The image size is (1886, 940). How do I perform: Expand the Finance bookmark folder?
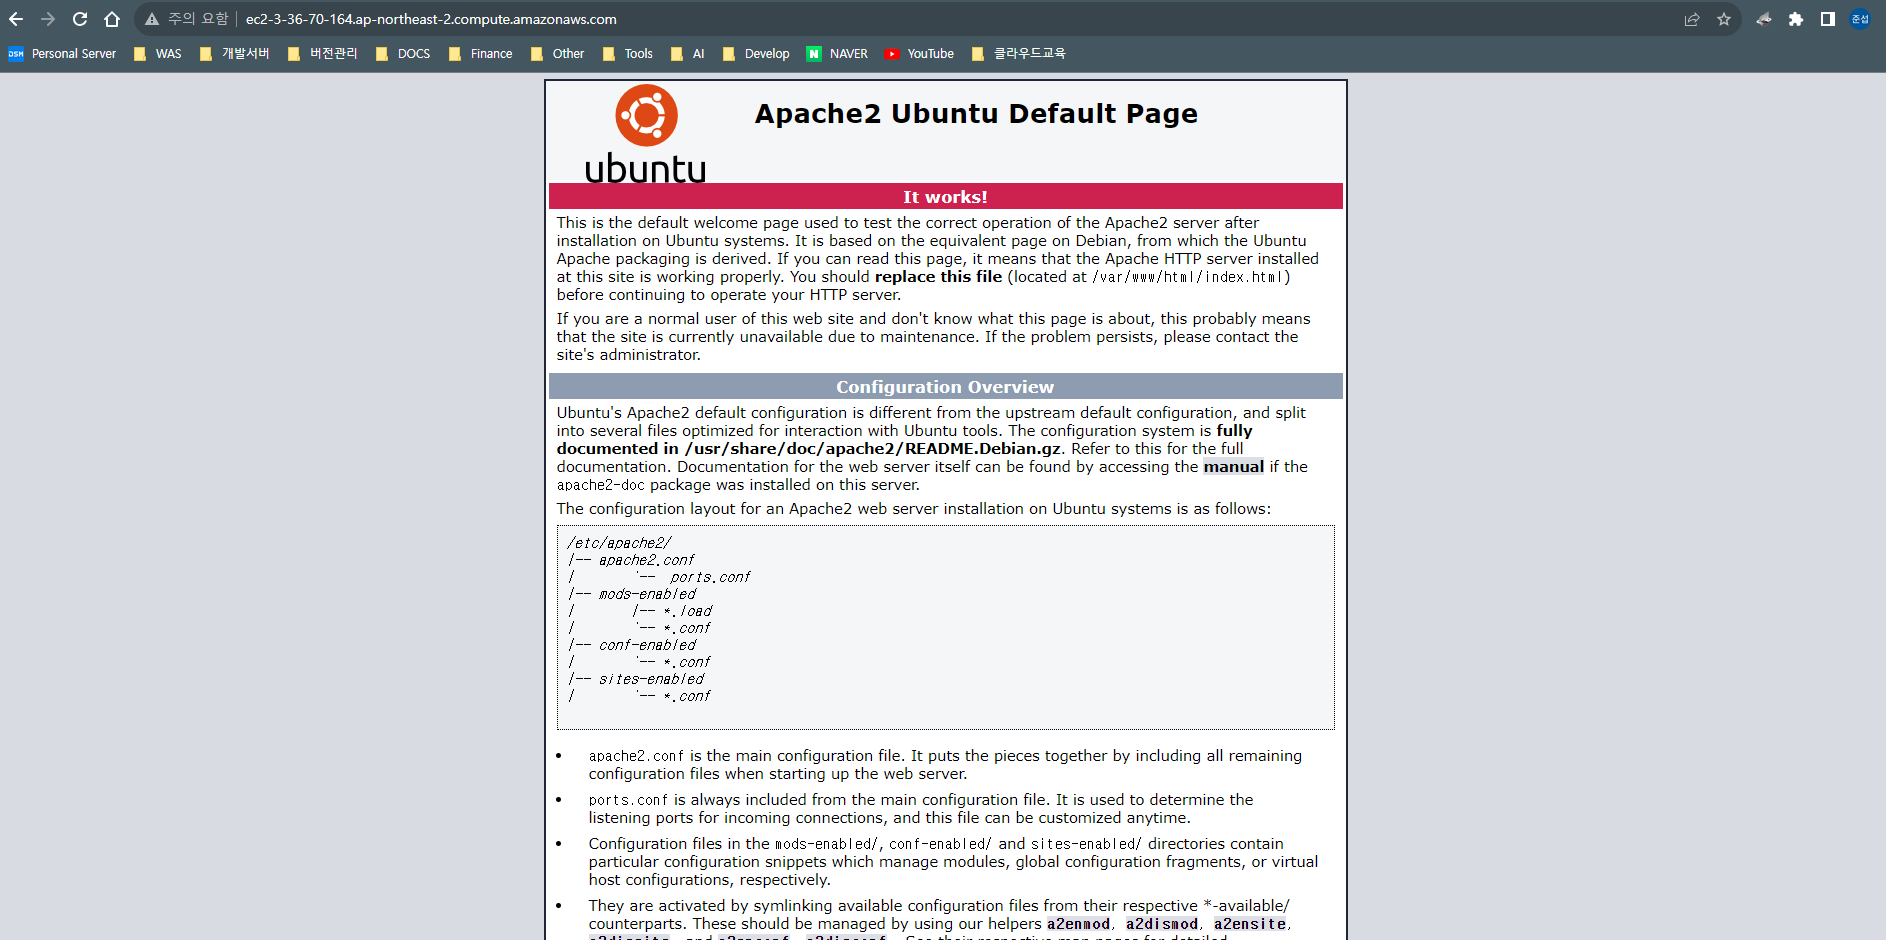(481, 54)
